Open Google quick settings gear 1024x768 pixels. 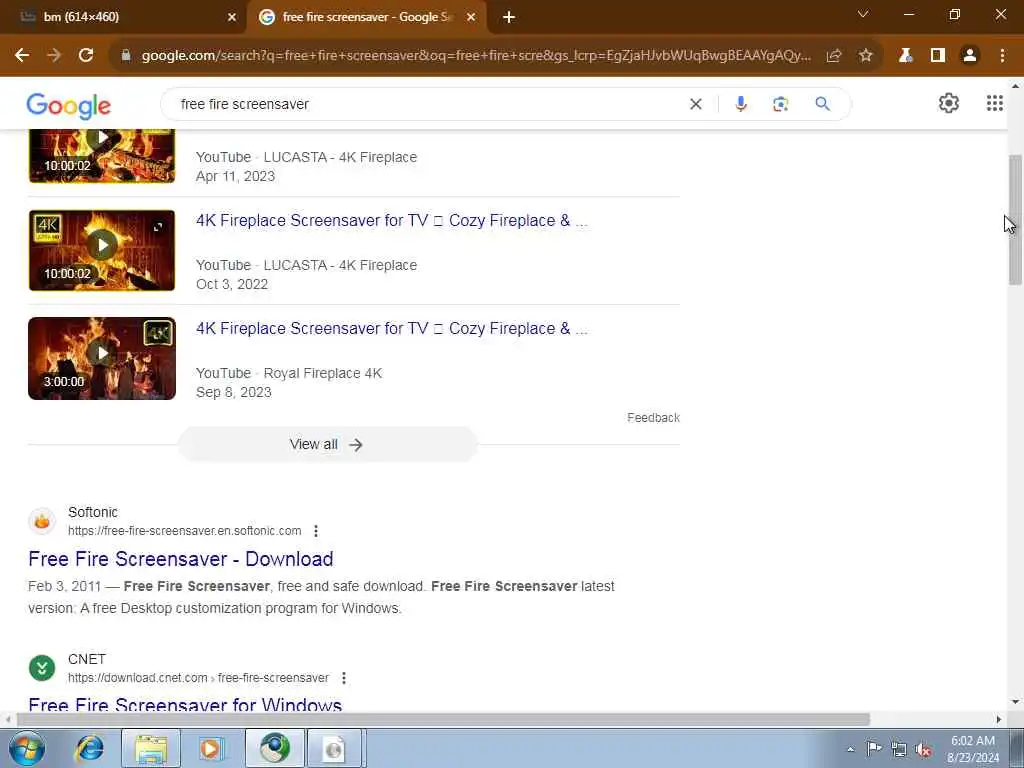pyautogui.click(x=949, y=103)
